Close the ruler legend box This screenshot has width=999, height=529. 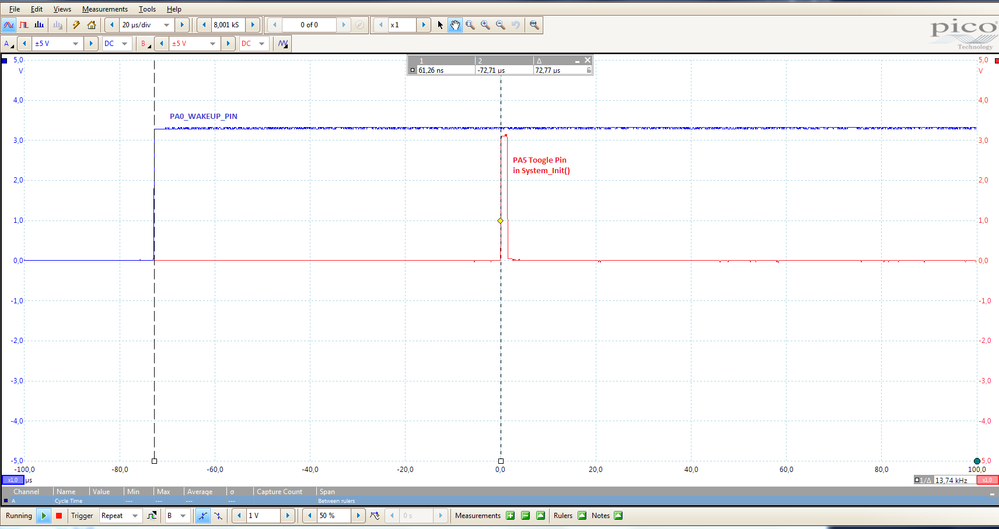[x=587, y=61]
